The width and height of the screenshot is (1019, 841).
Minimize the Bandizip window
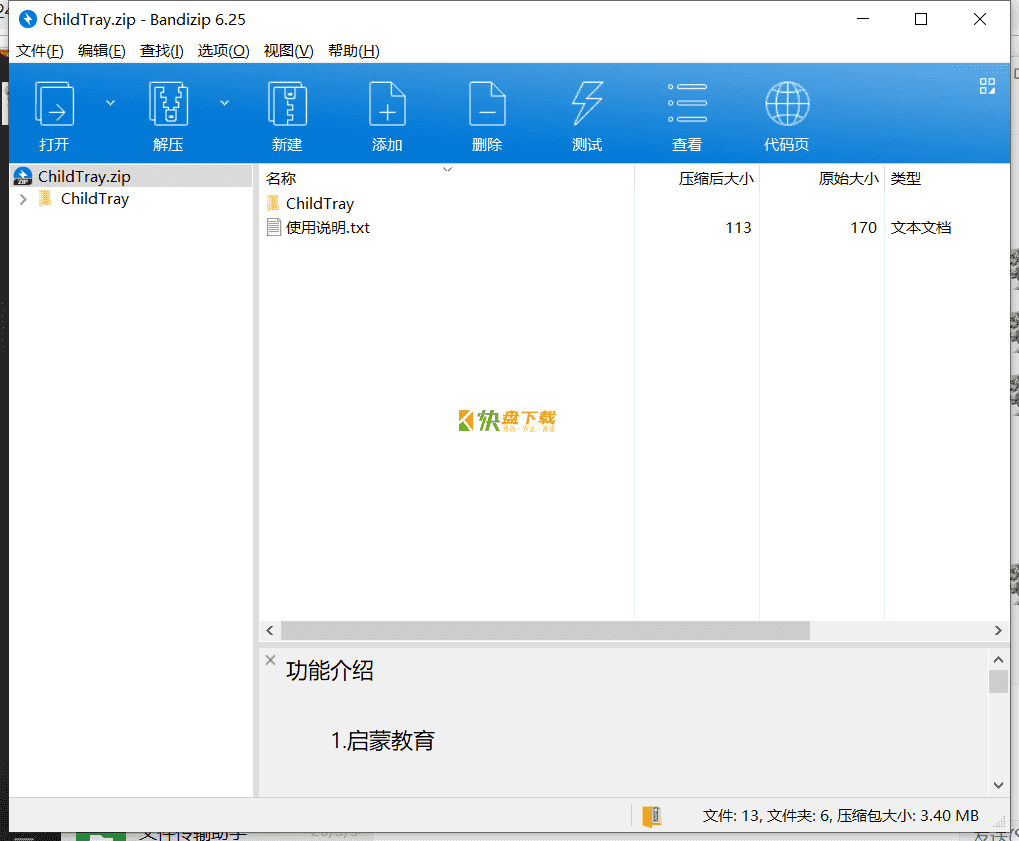coord(863,19)
